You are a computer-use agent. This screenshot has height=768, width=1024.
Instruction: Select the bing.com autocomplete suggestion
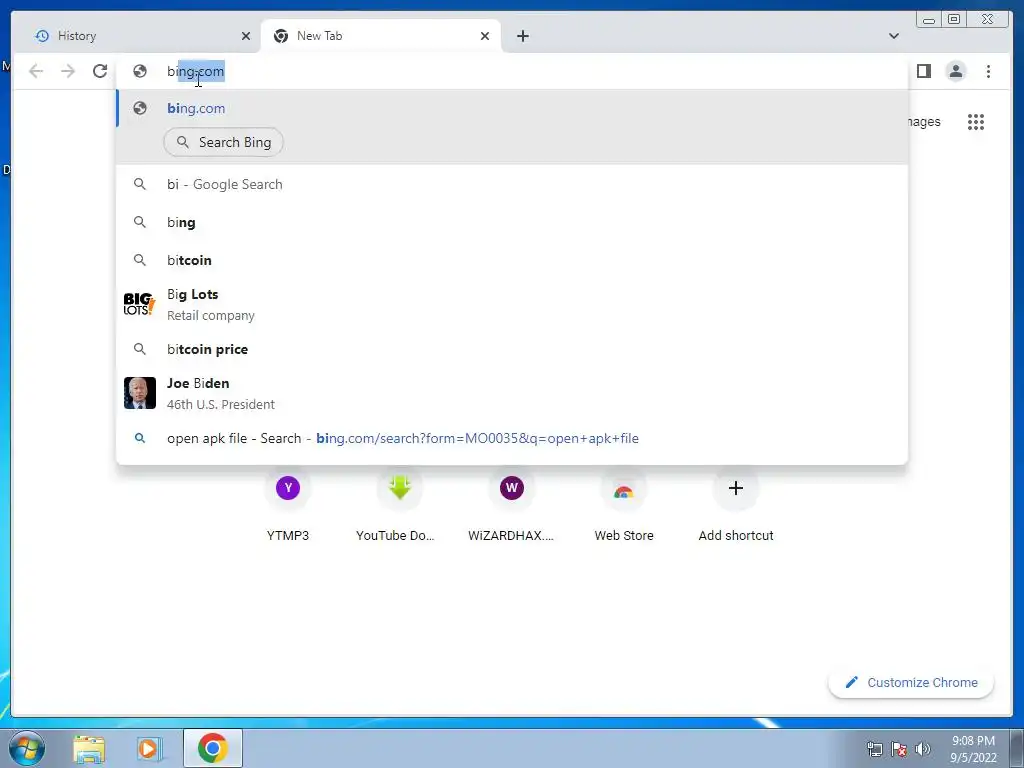511,108
